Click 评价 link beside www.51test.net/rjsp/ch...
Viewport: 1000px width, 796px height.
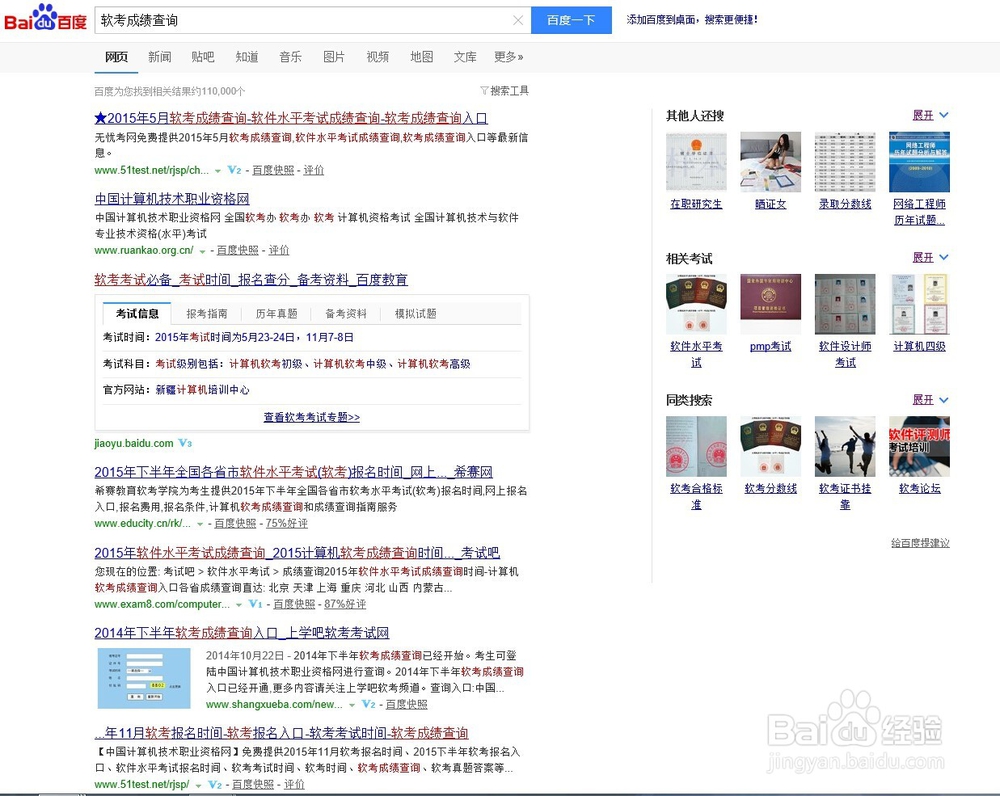313,170
